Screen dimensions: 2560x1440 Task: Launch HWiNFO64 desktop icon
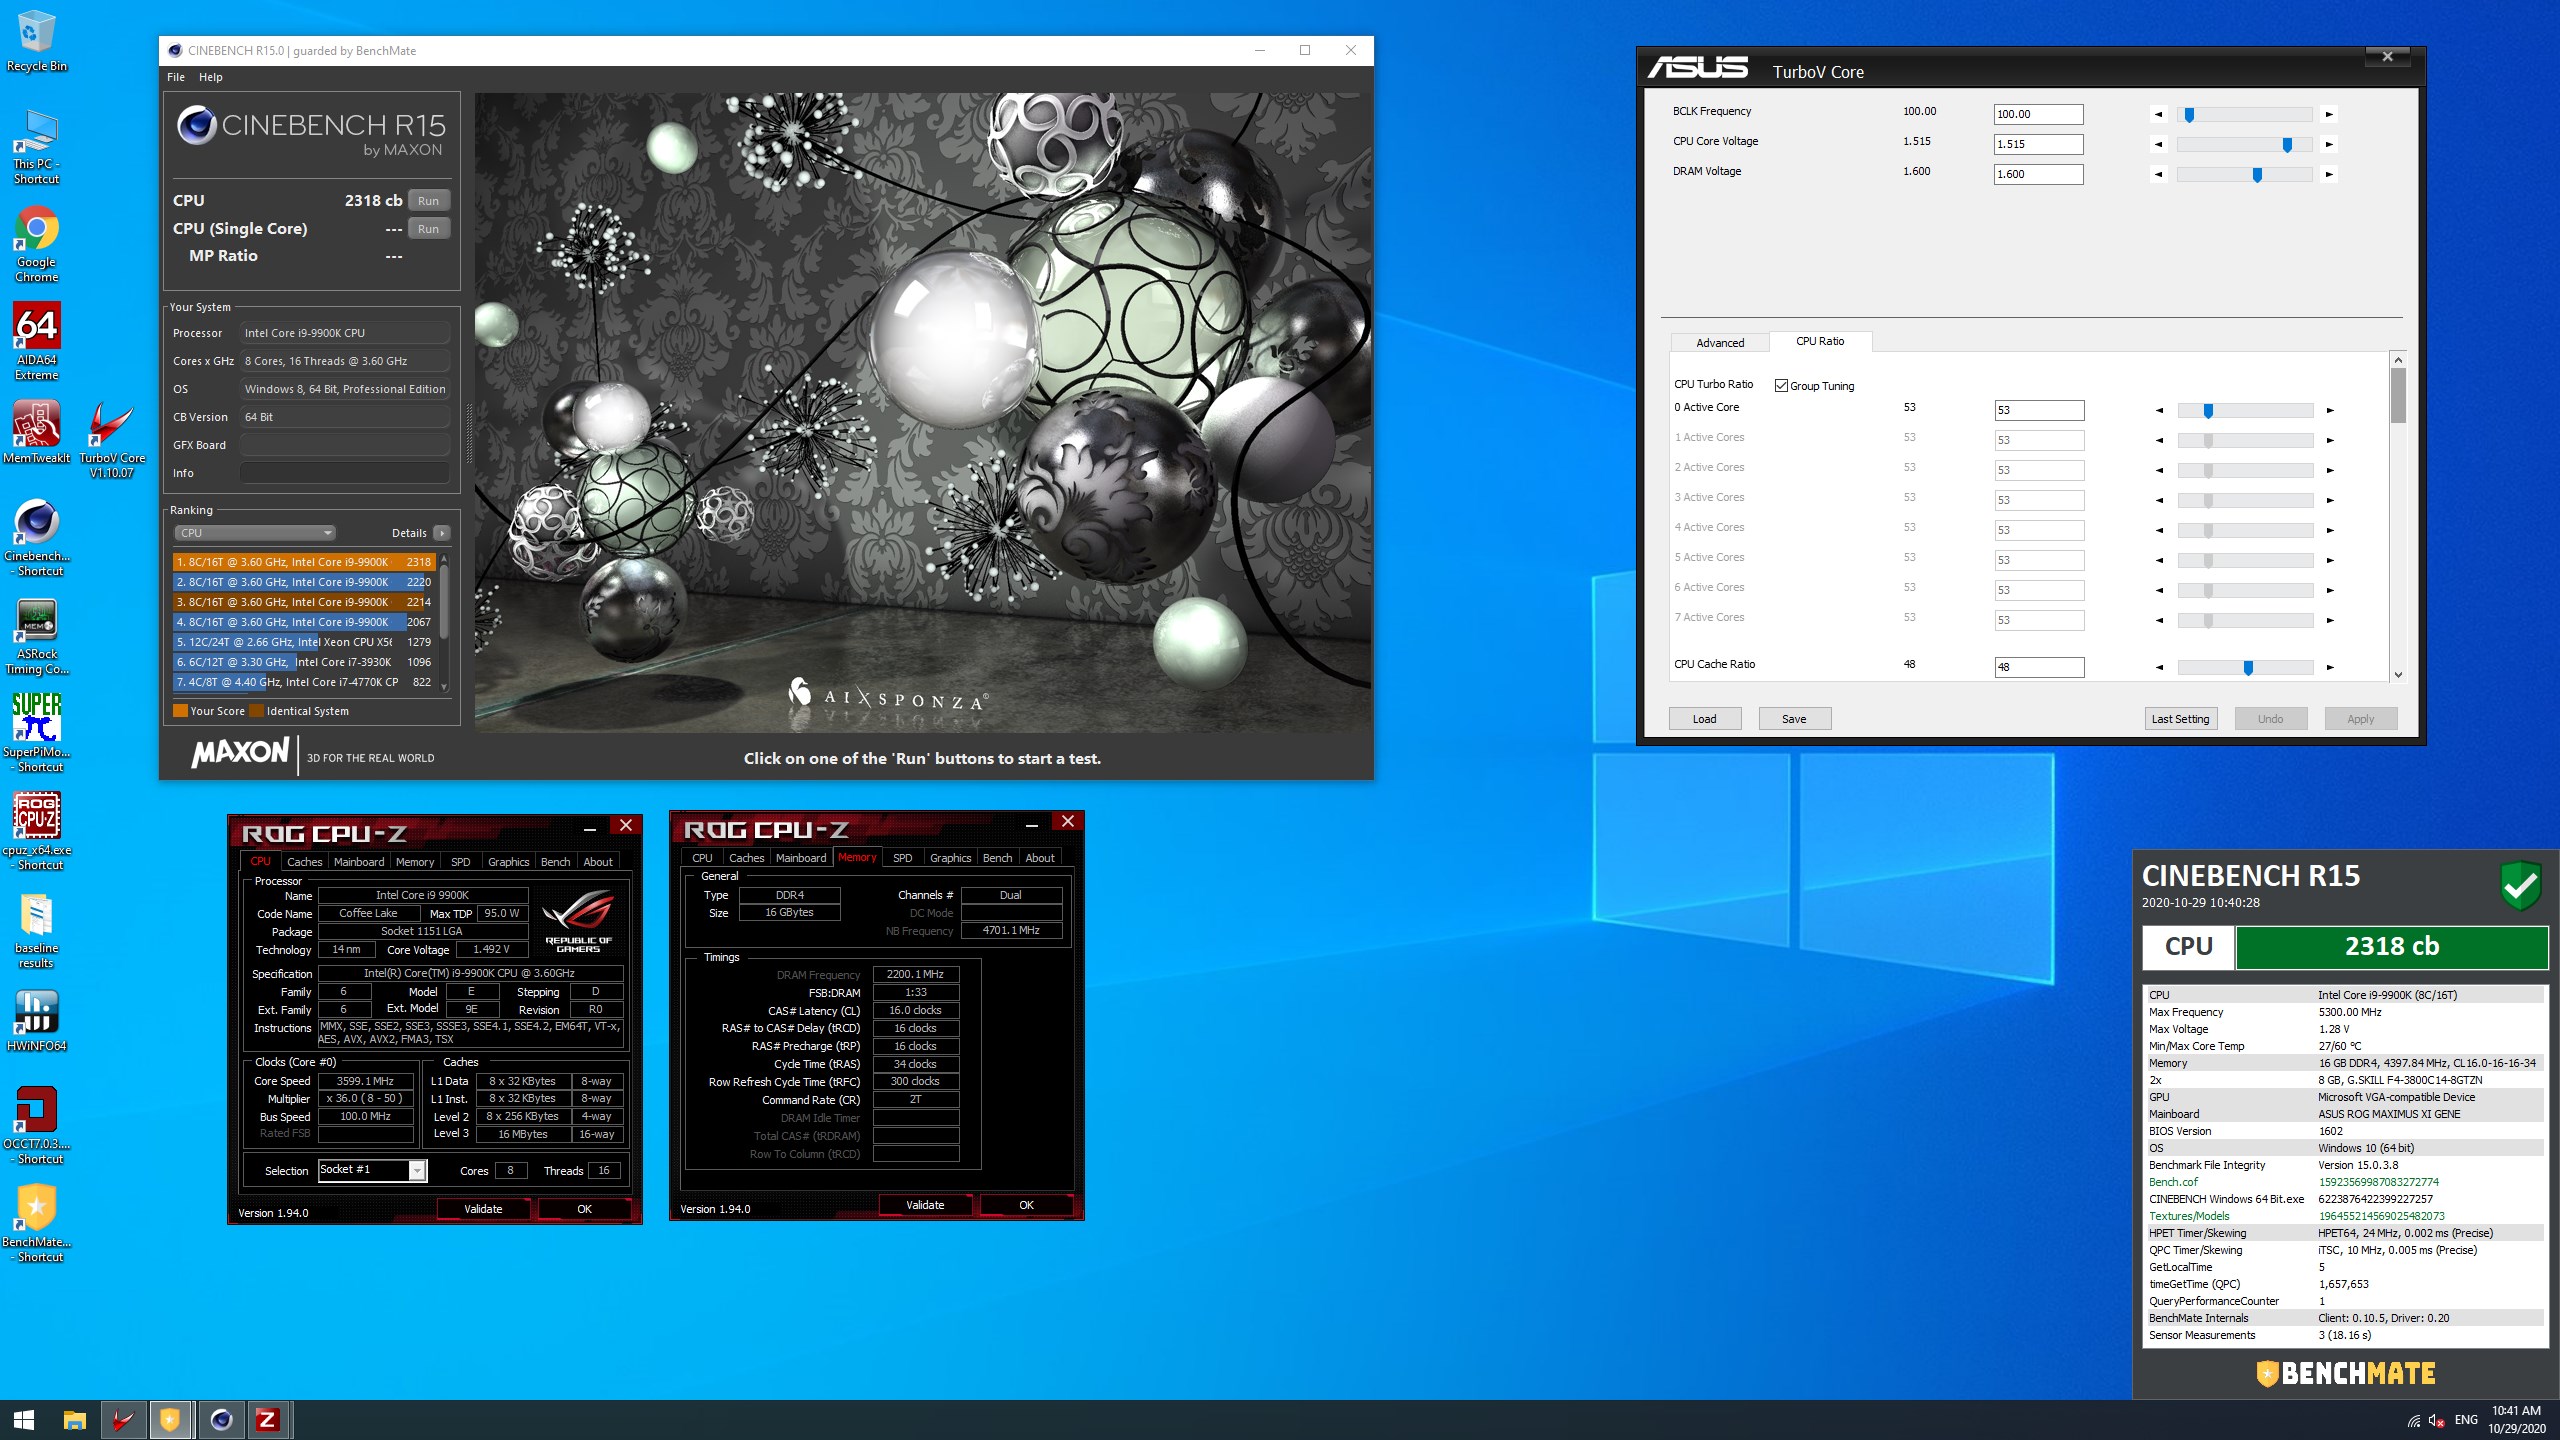pyautogui.click(x=36, y=1020)
